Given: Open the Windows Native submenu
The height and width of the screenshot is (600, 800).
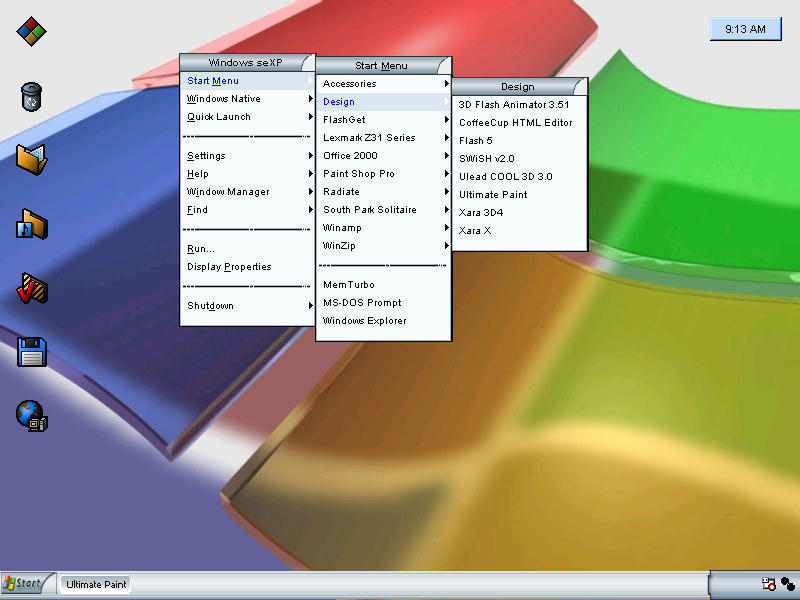Looking at the screenshot, I should 247,98.
